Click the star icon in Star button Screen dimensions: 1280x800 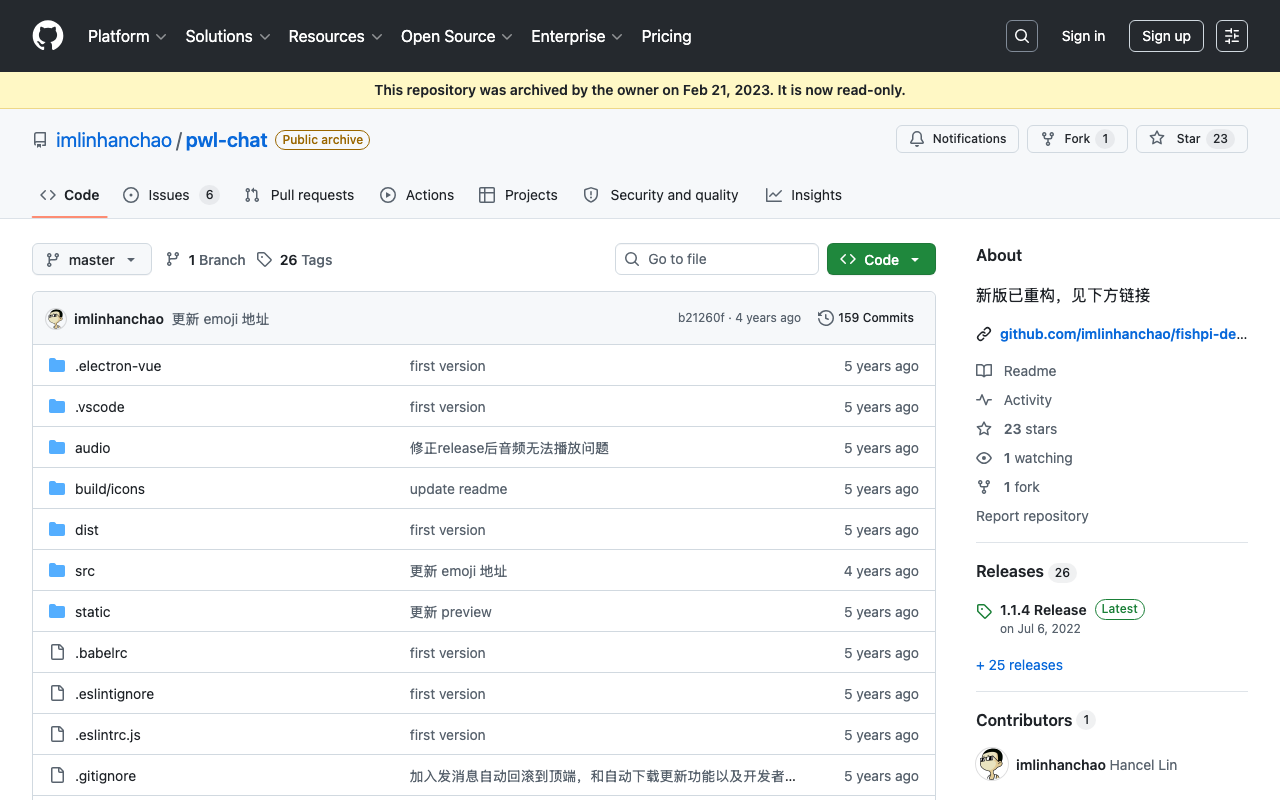tap(1157, 139)
